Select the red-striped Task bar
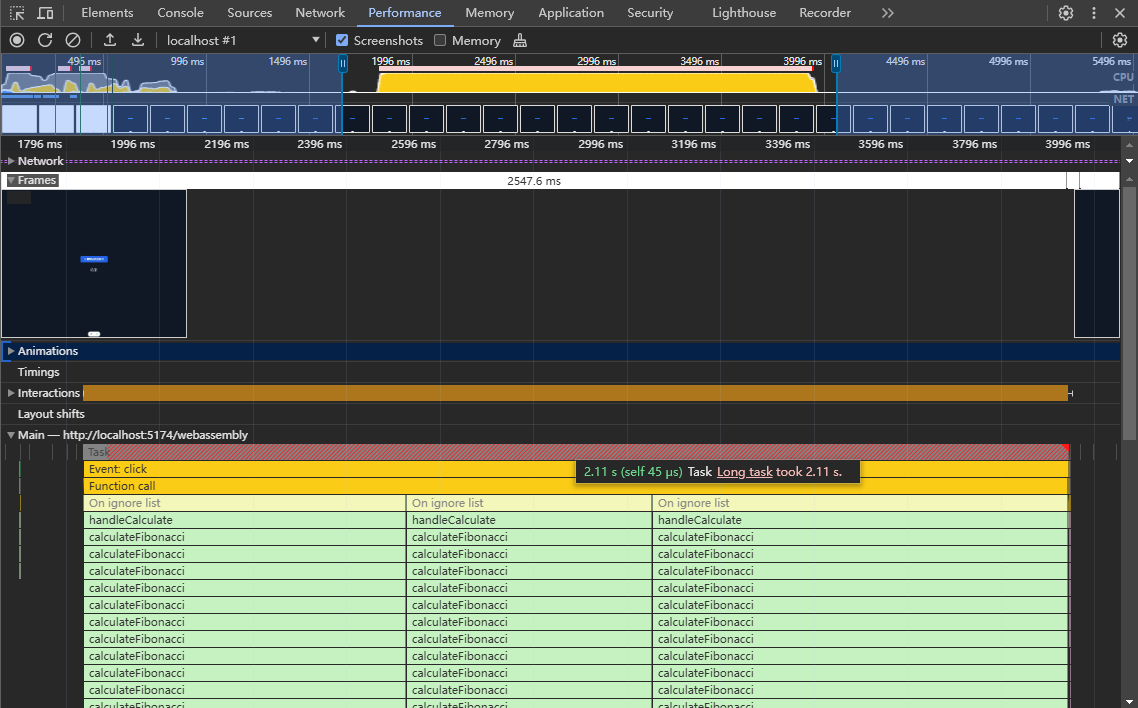The height and width of the screenshot is (708, 1138). [576, 452]
